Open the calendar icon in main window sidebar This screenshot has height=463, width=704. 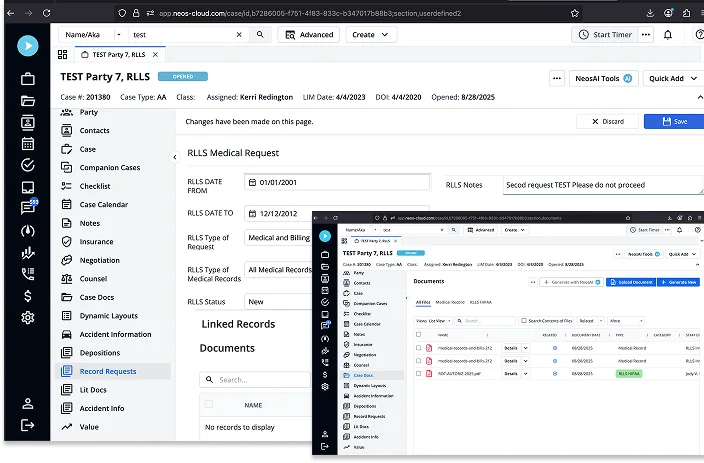(x=28, y=144)
